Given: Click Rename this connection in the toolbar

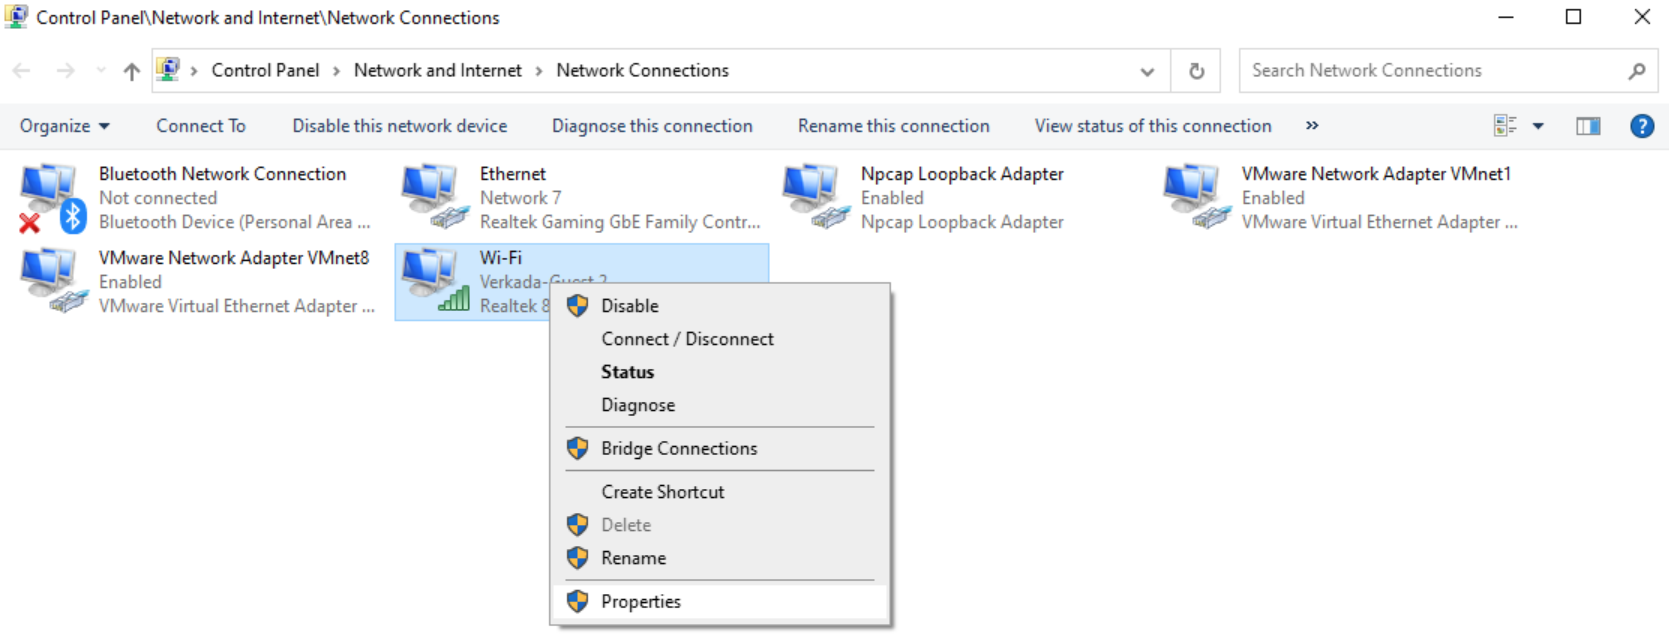Looking at the screenshot, I should point(893,126).
